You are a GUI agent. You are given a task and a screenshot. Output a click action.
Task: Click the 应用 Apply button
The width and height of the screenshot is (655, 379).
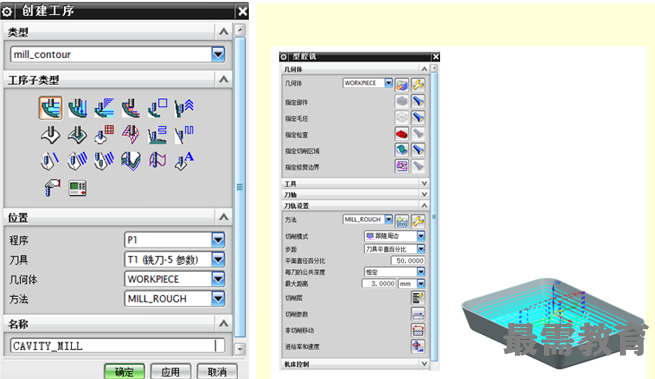coord(170,371)
